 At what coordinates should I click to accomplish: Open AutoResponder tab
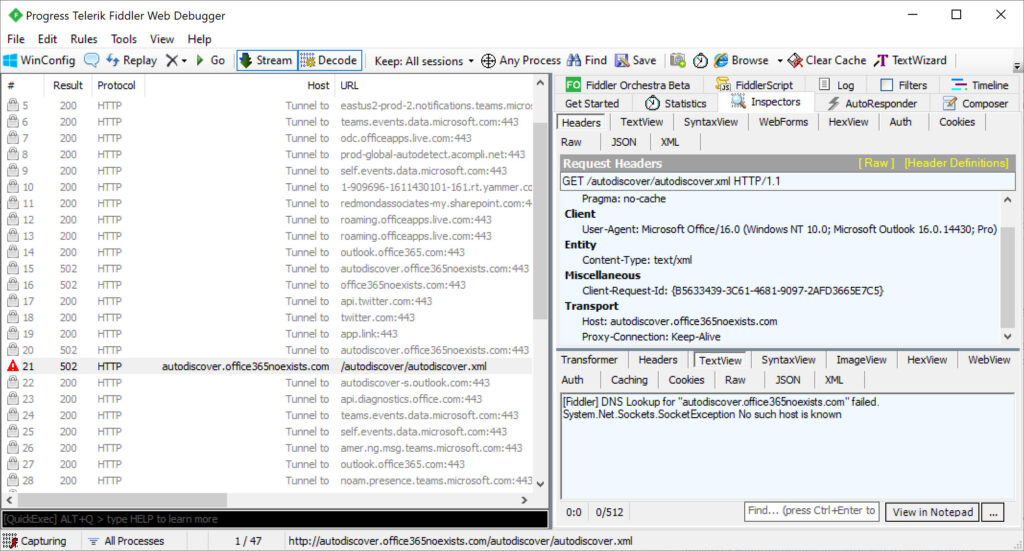872,103
